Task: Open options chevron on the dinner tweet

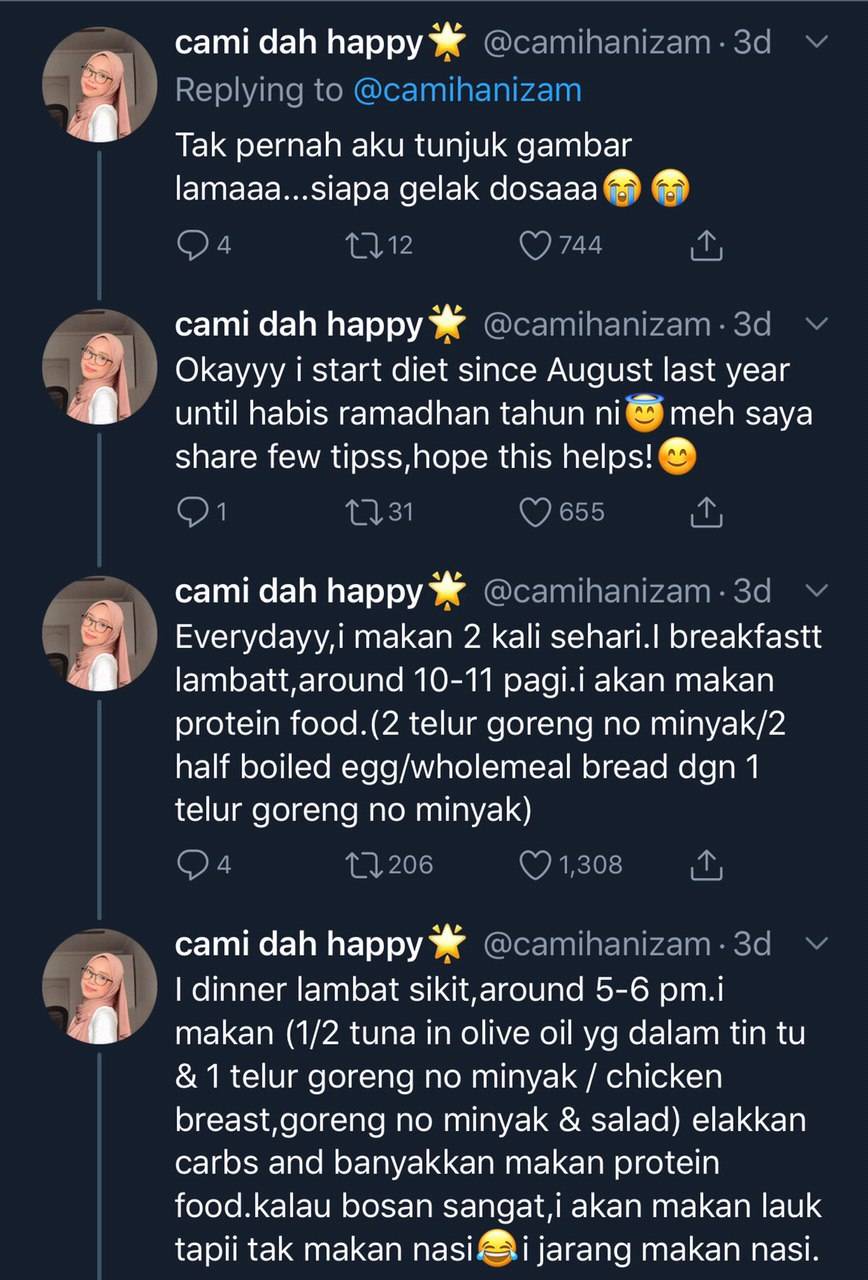Action: pyautogui.click(x=817, y=943)
